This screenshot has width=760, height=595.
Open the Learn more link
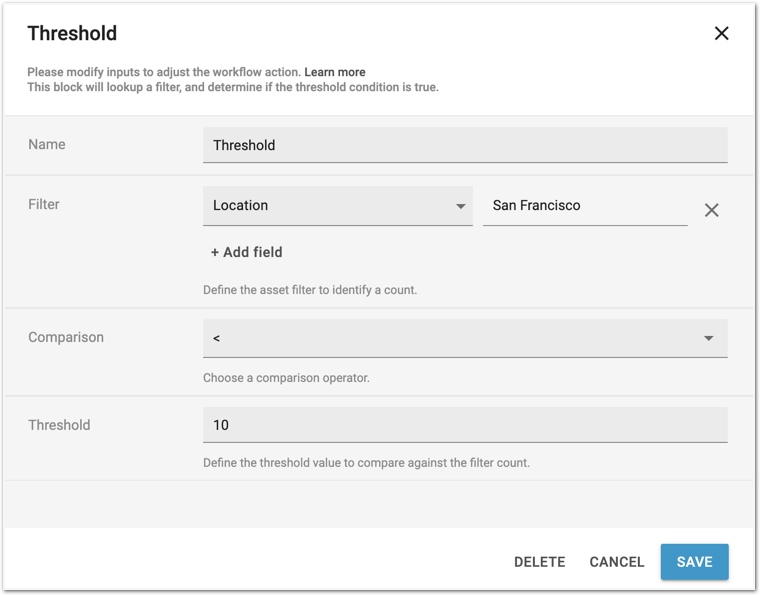coord(335,72)
